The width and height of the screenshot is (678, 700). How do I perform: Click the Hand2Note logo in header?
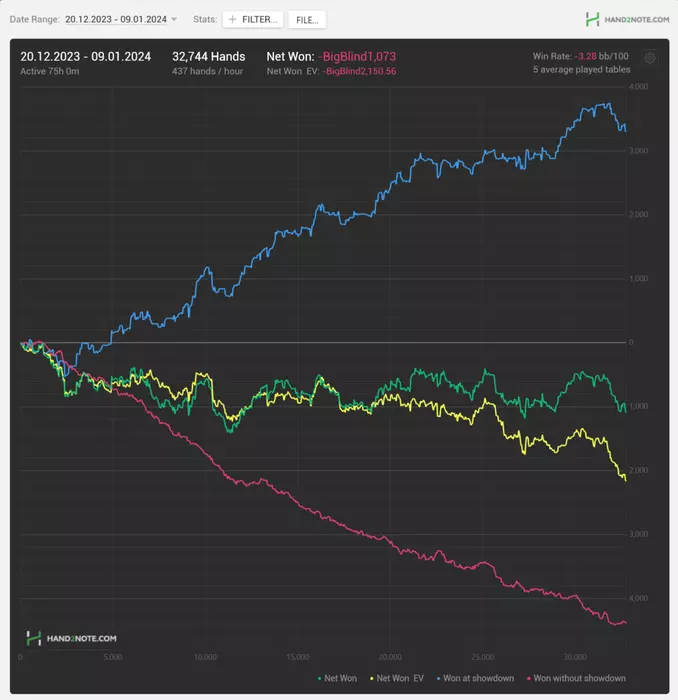[592, 19]
